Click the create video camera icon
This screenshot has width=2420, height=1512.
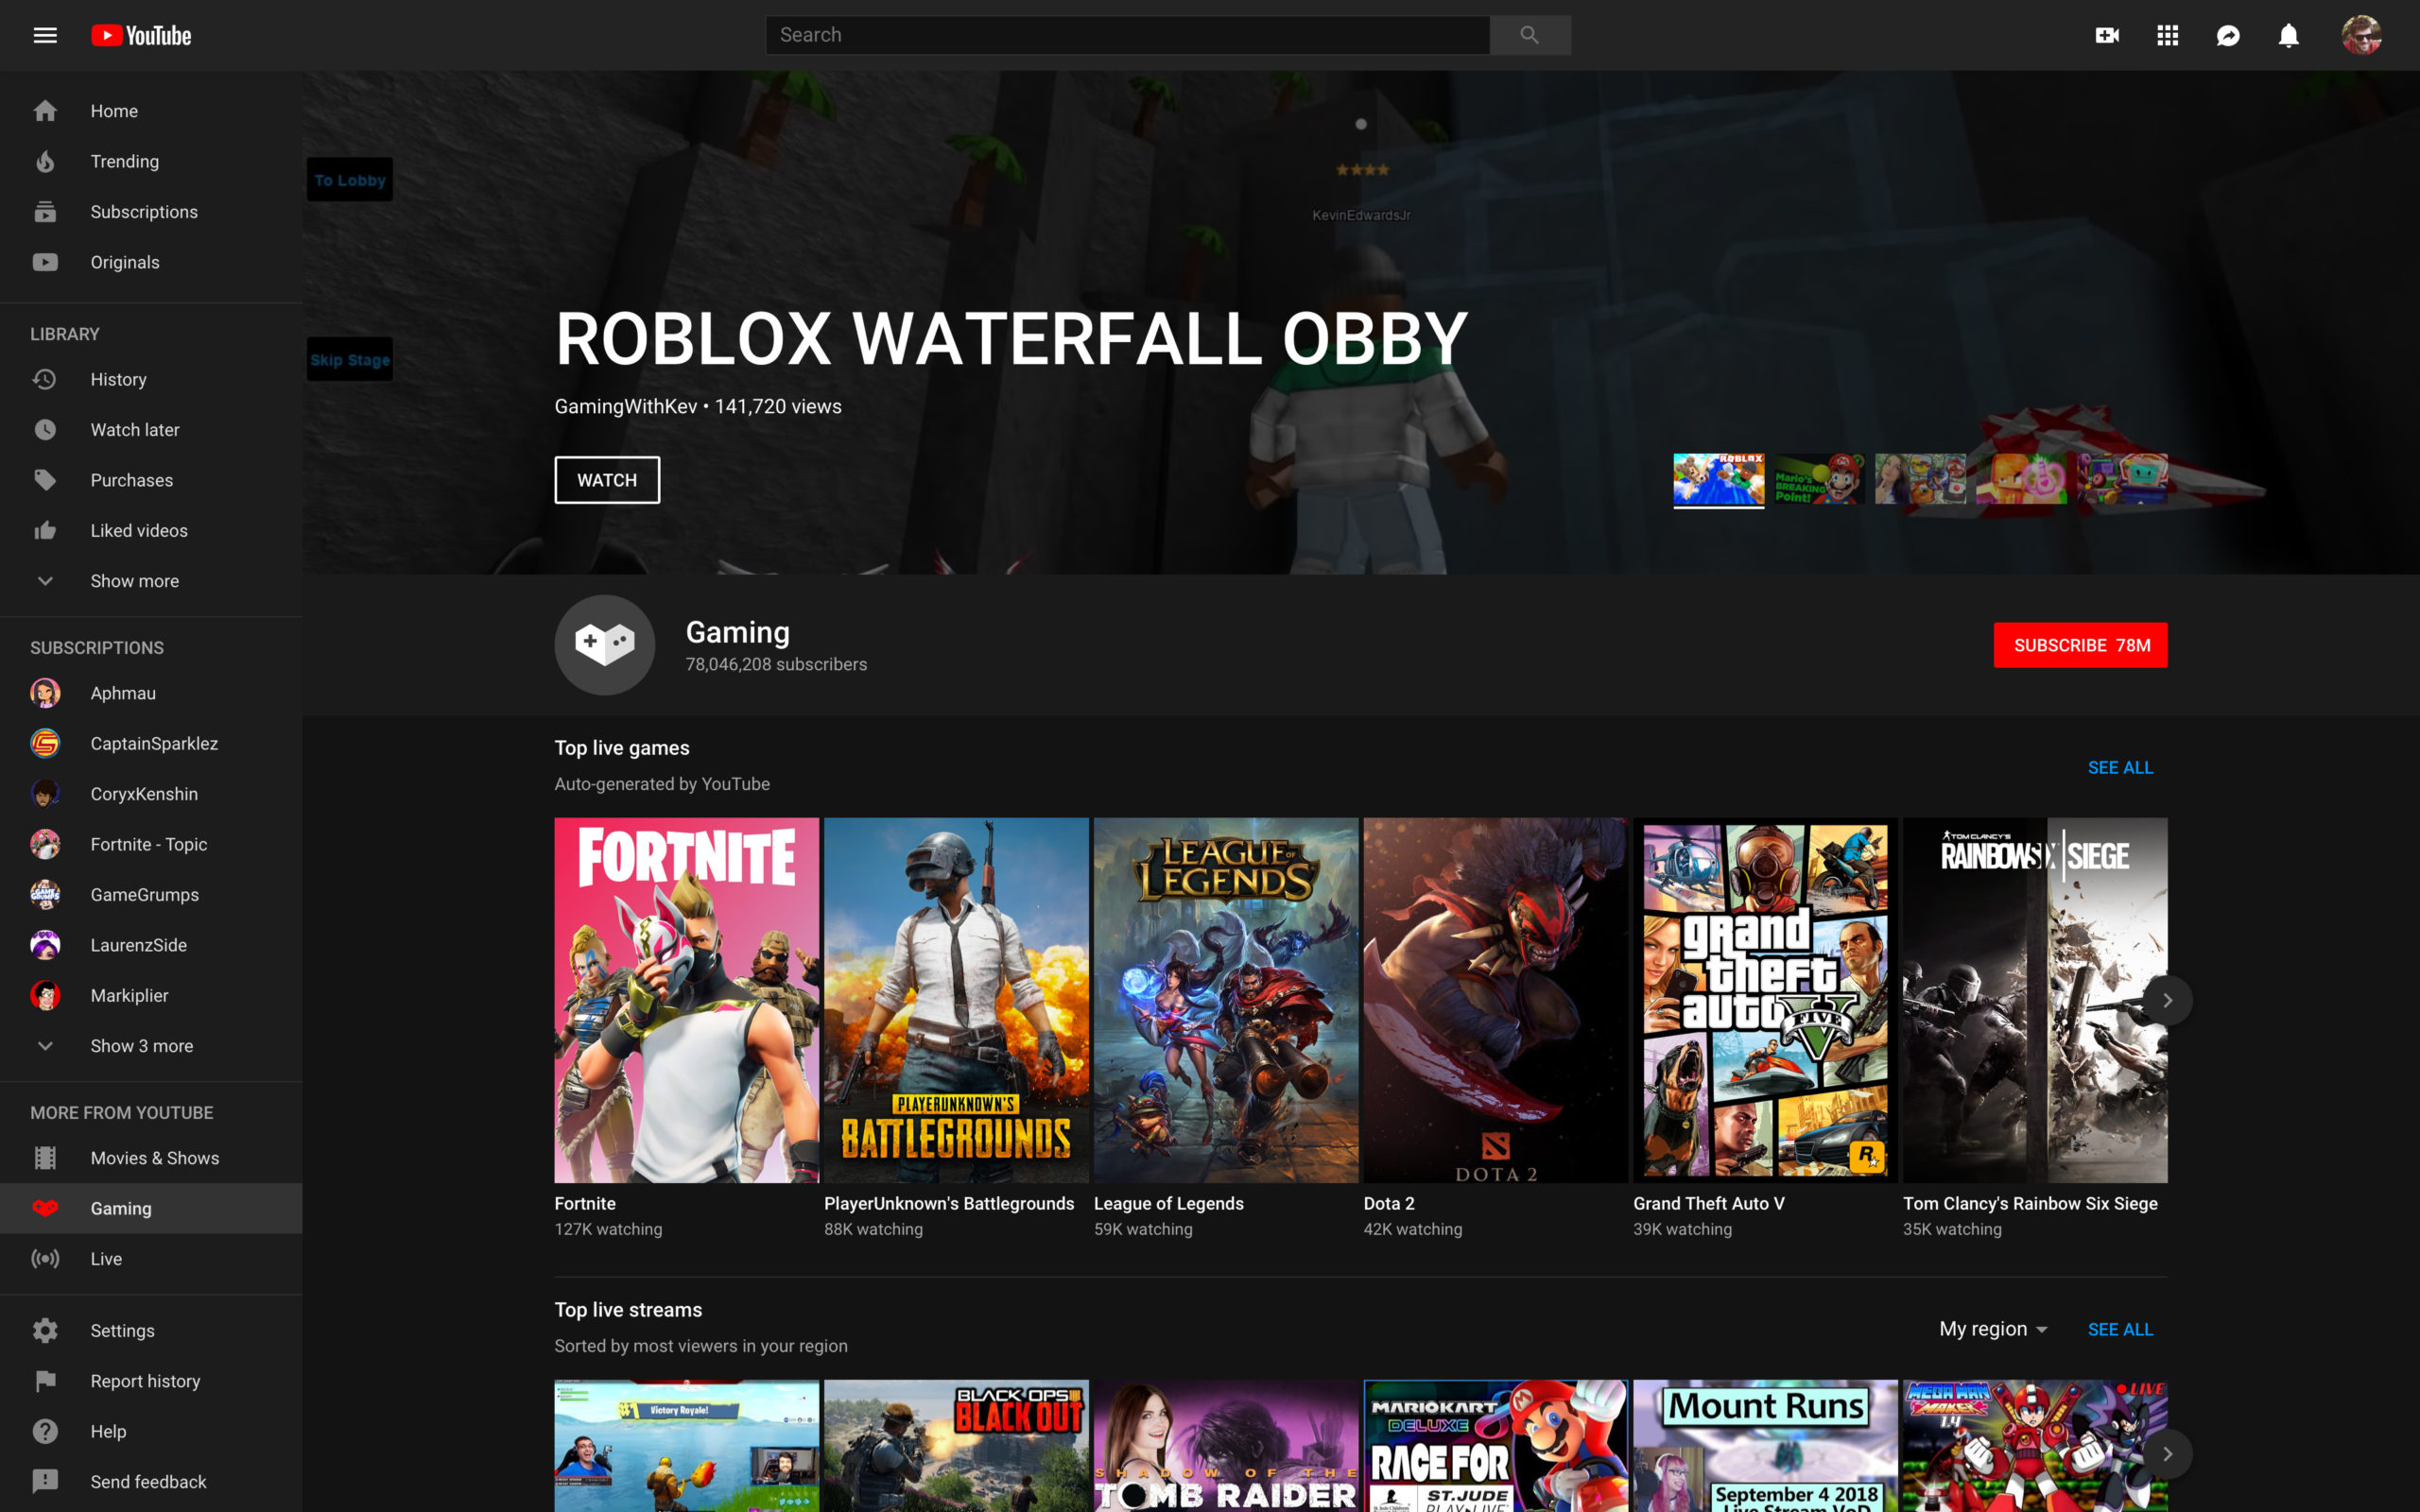point(2107,35)
